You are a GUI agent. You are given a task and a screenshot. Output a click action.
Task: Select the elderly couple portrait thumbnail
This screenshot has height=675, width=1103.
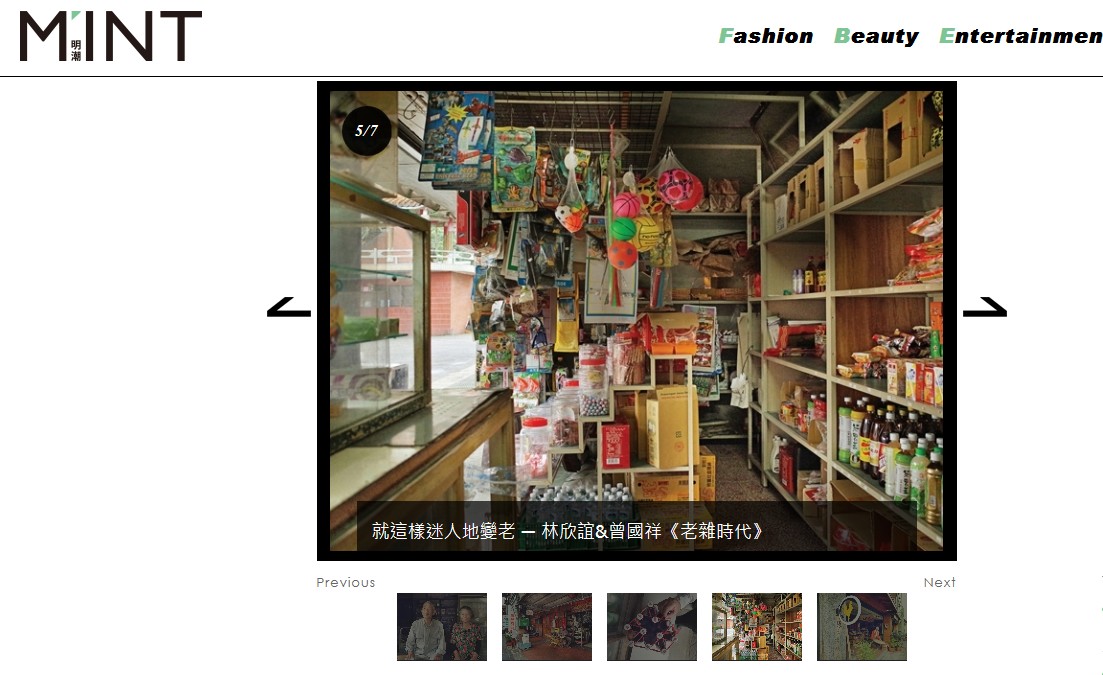442,626
